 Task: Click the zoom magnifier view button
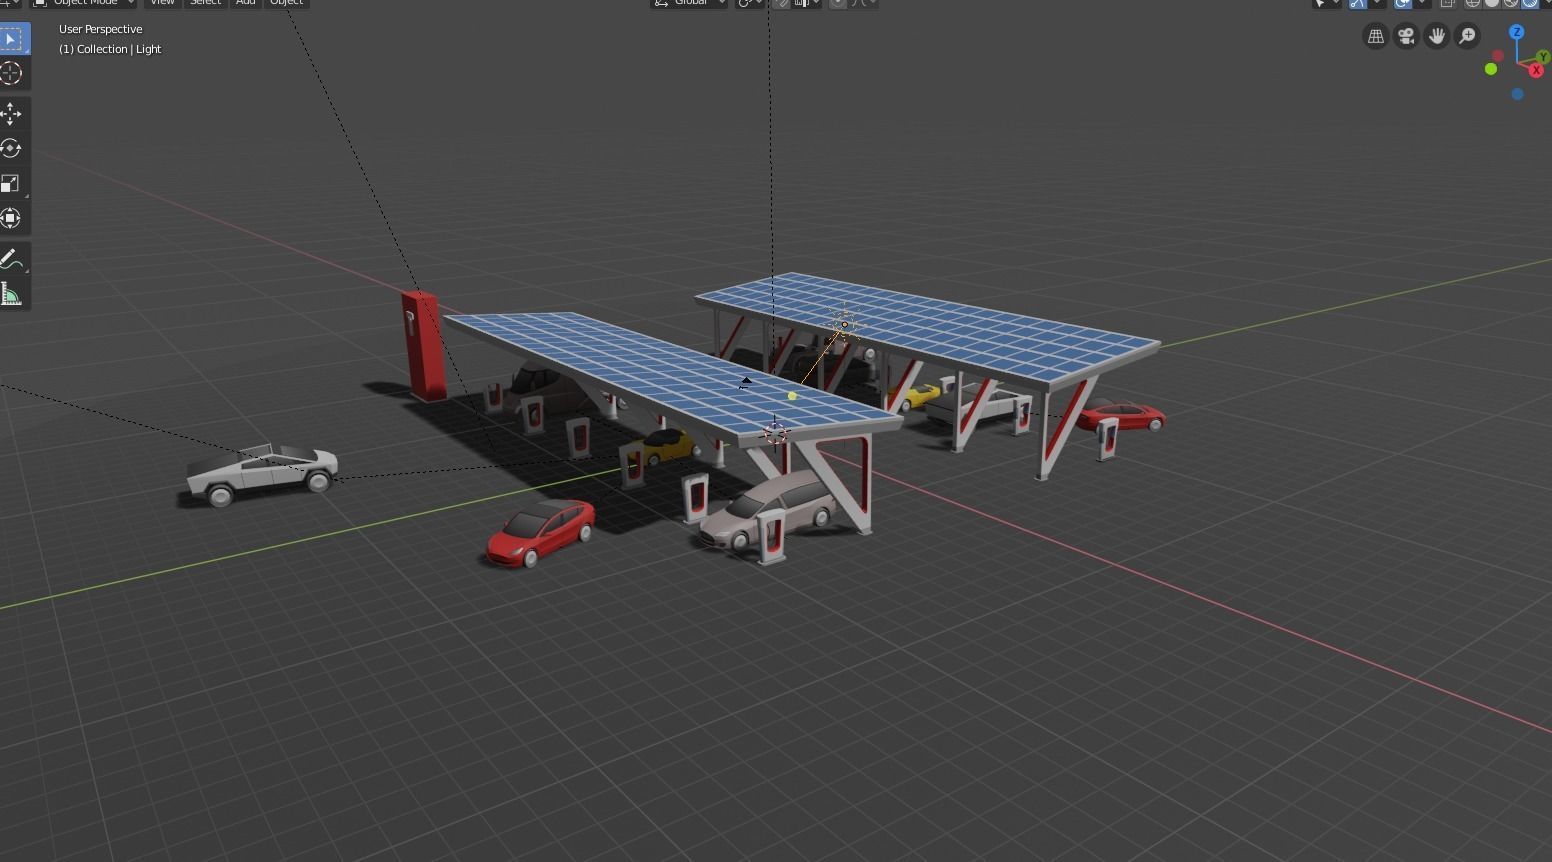pyautogui.click(x=1467, y=37)
